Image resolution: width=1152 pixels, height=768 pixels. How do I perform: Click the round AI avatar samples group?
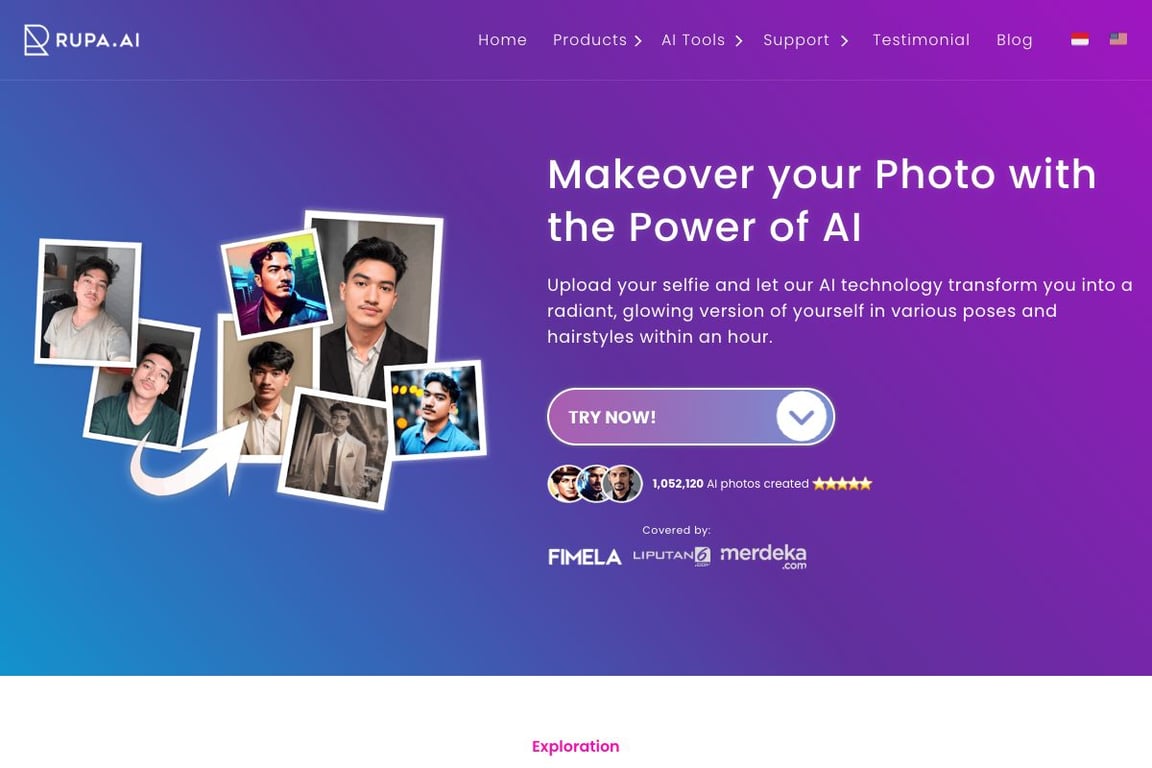pos(595,484)
